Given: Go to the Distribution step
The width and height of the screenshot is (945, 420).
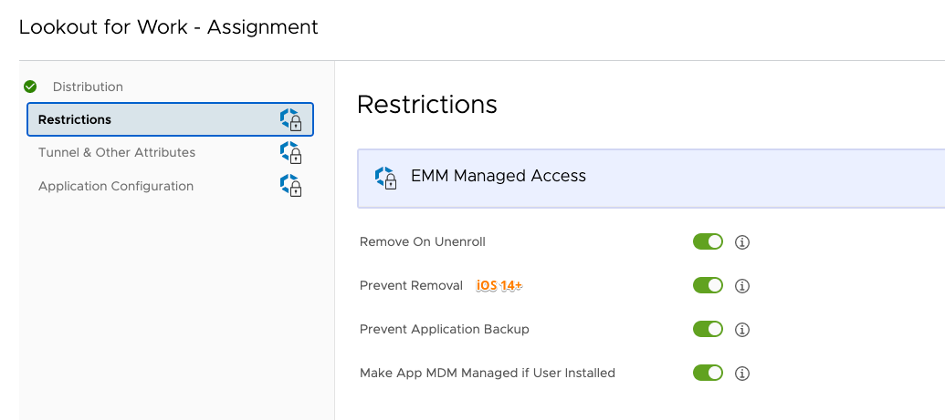Looking at the screenshot, I should click(x=88, y=87).
